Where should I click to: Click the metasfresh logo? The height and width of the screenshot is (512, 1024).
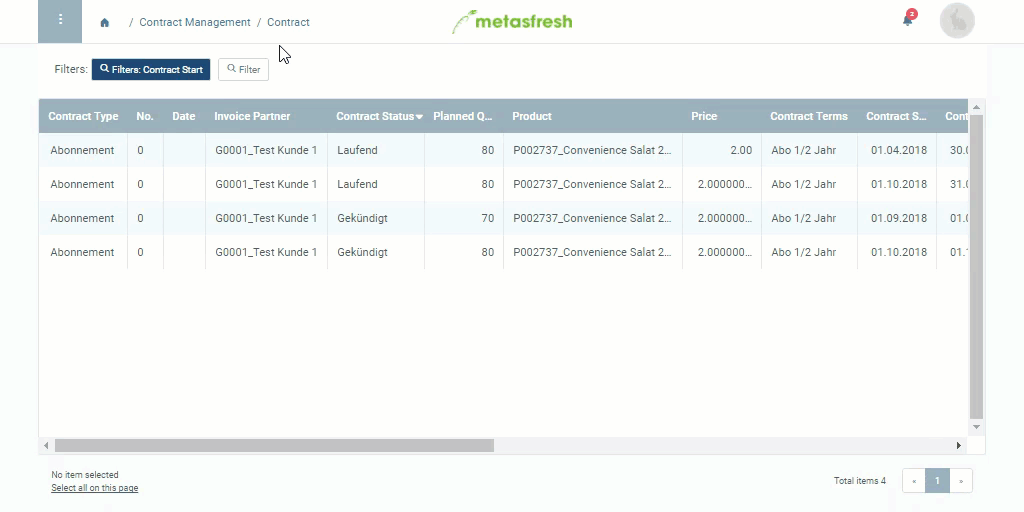click(512, 22)
